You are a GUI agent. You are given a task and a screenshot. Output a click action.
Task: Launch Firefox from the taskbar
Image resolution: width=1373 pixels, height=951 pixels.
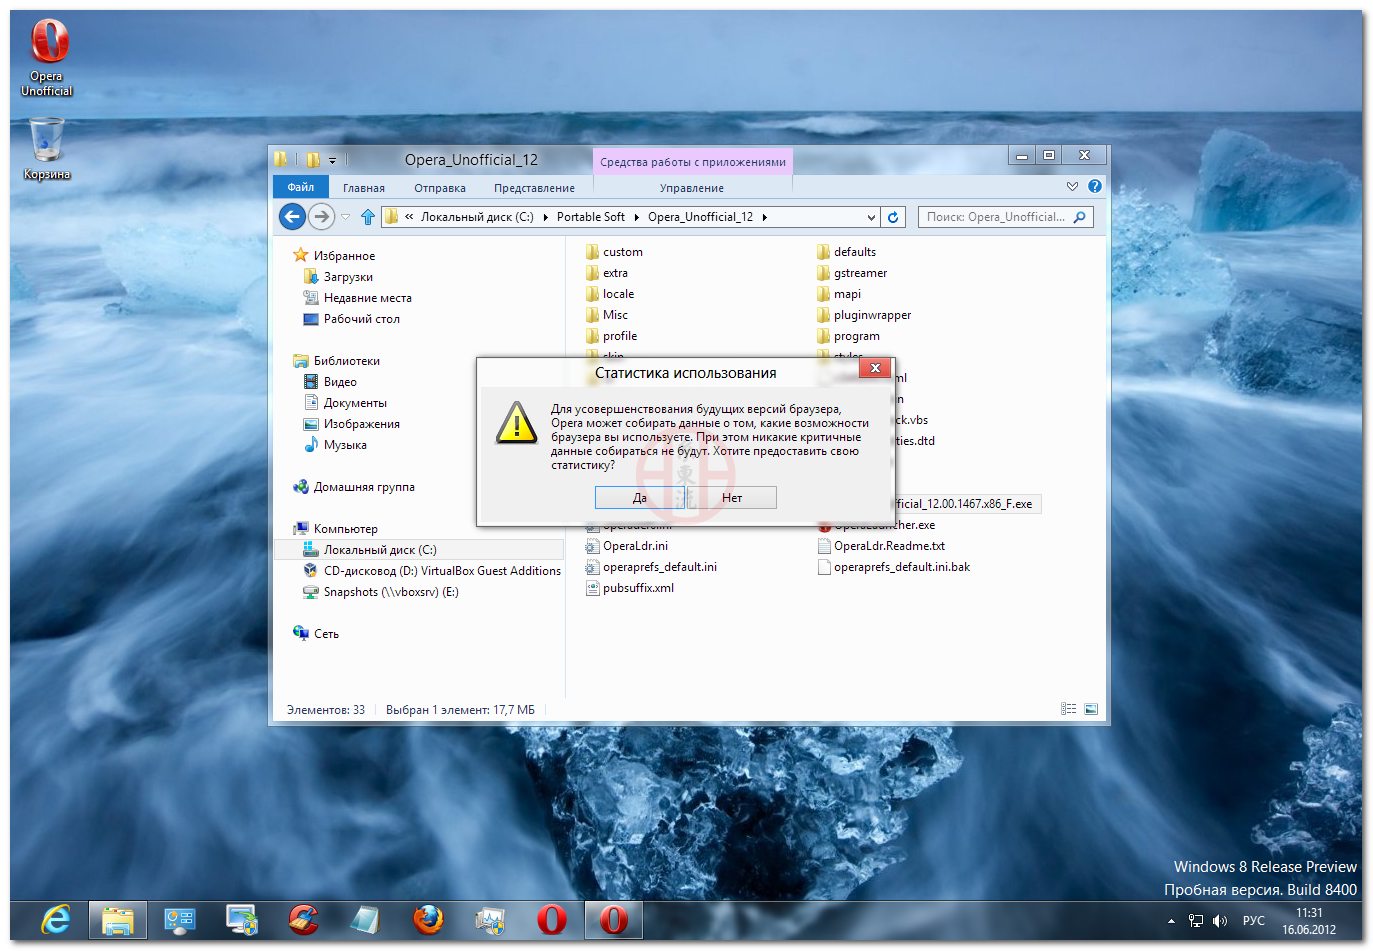click(429, 920)
